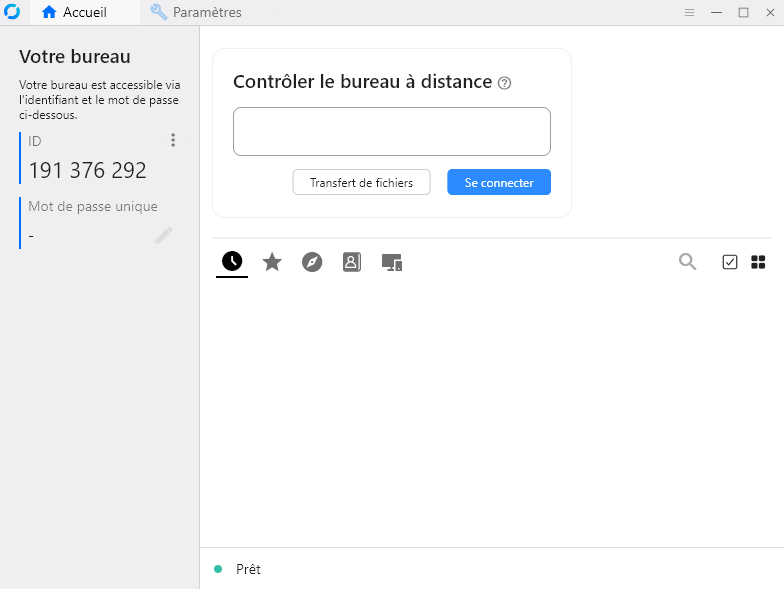Click the ID number 191 376 292
The width and height of the screenshot is (784, 589).
point(88,170)
